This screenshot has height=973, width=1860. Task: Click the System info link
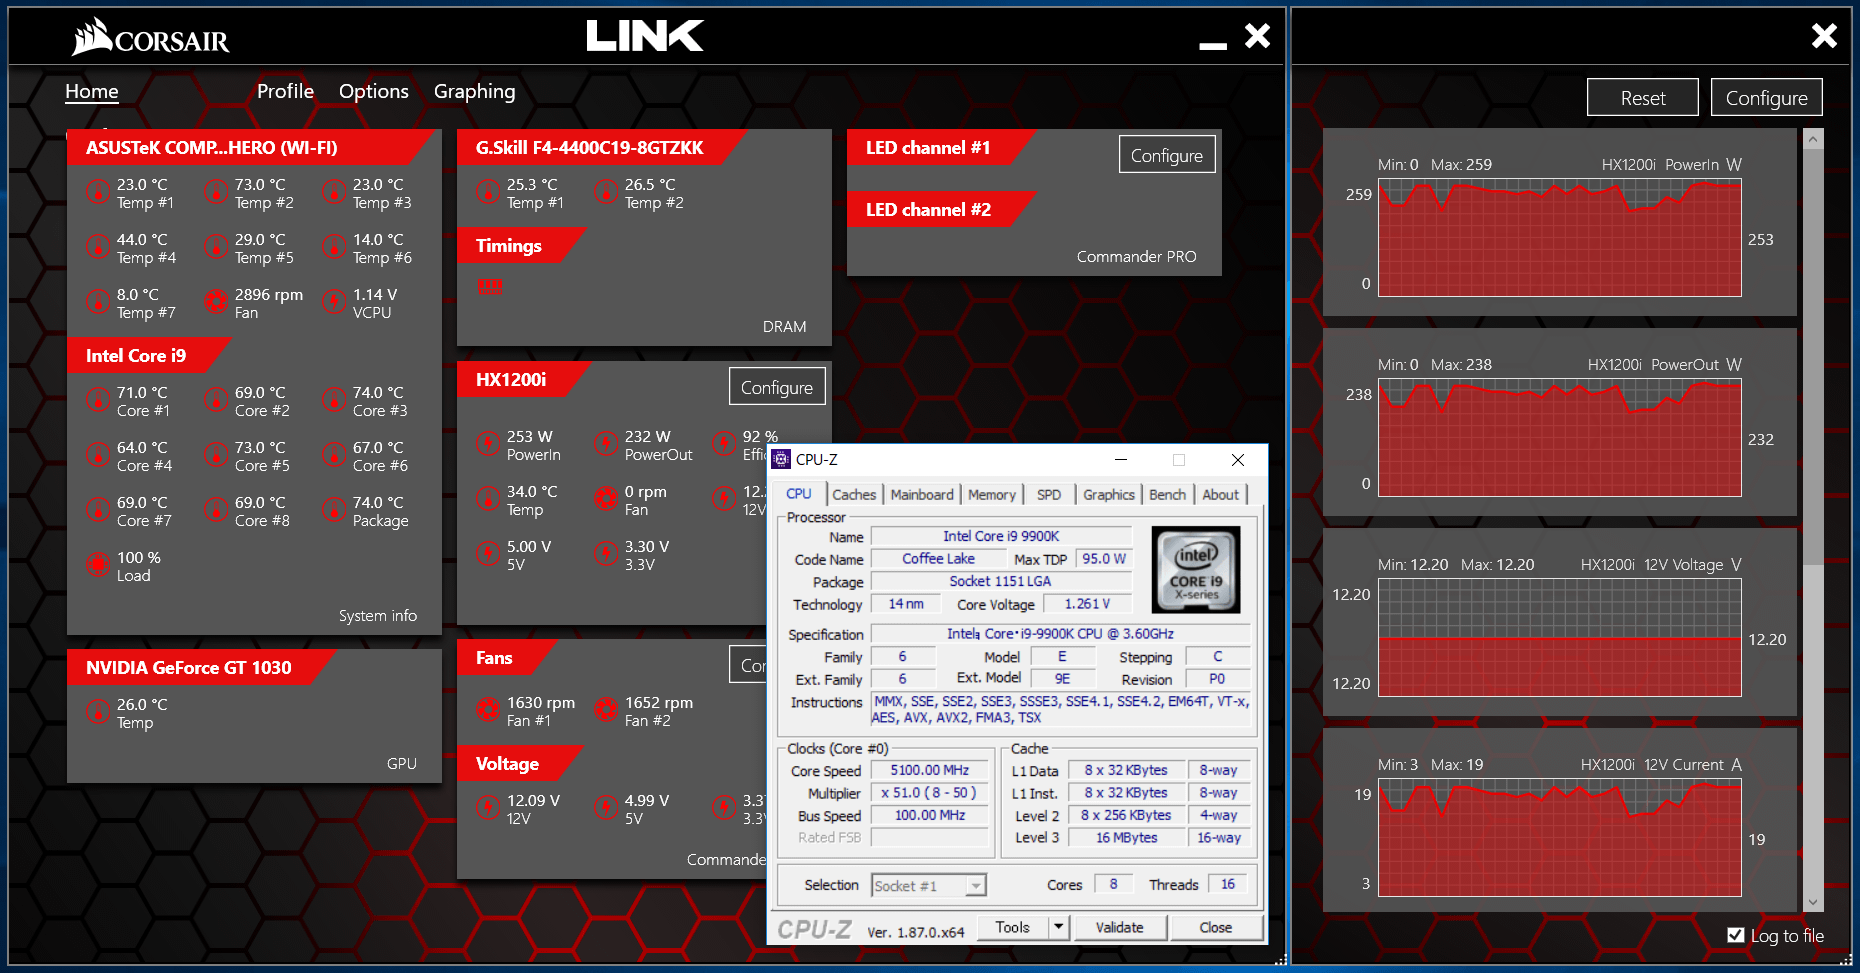click(x=378, y=615)
